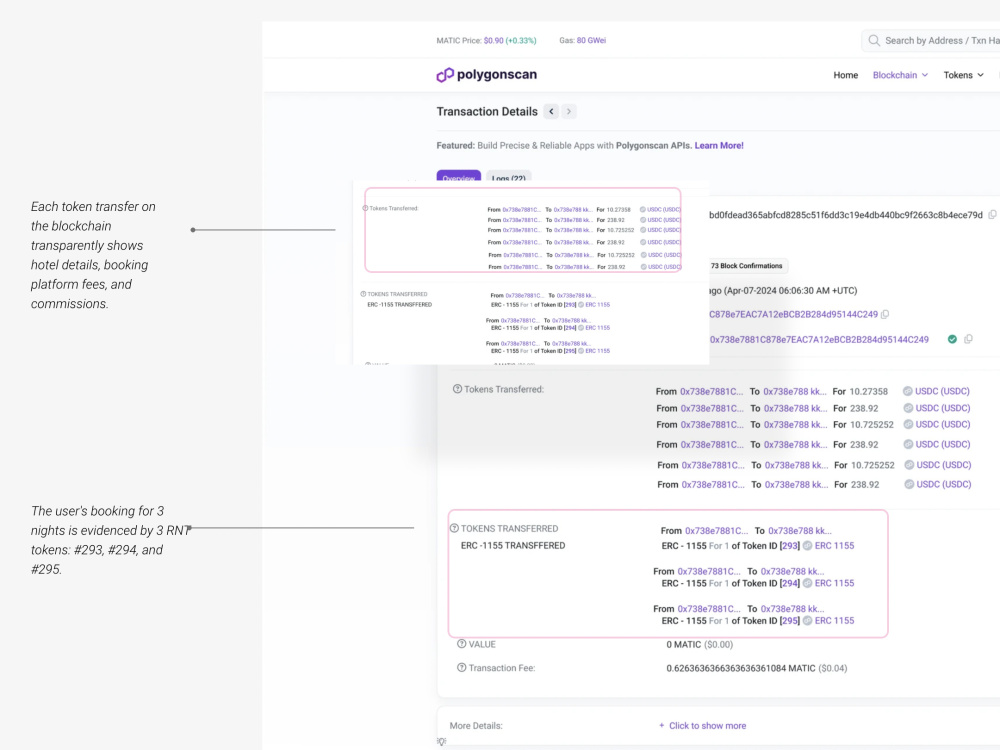Focus the Search by Address field
Screen dimensions: 1000x750
931,41
